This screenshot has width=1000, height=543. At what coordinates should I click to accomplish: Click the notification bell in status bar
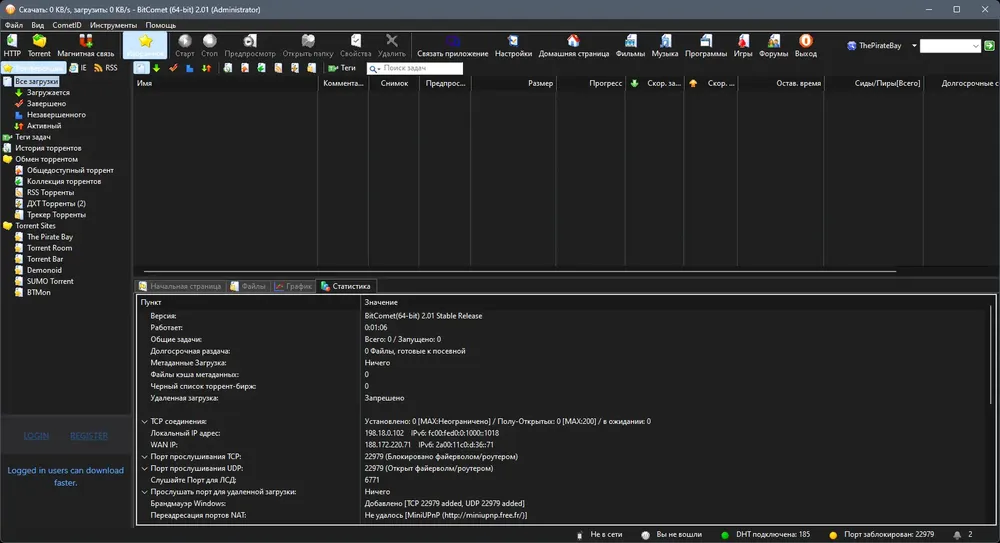[957, 535]
